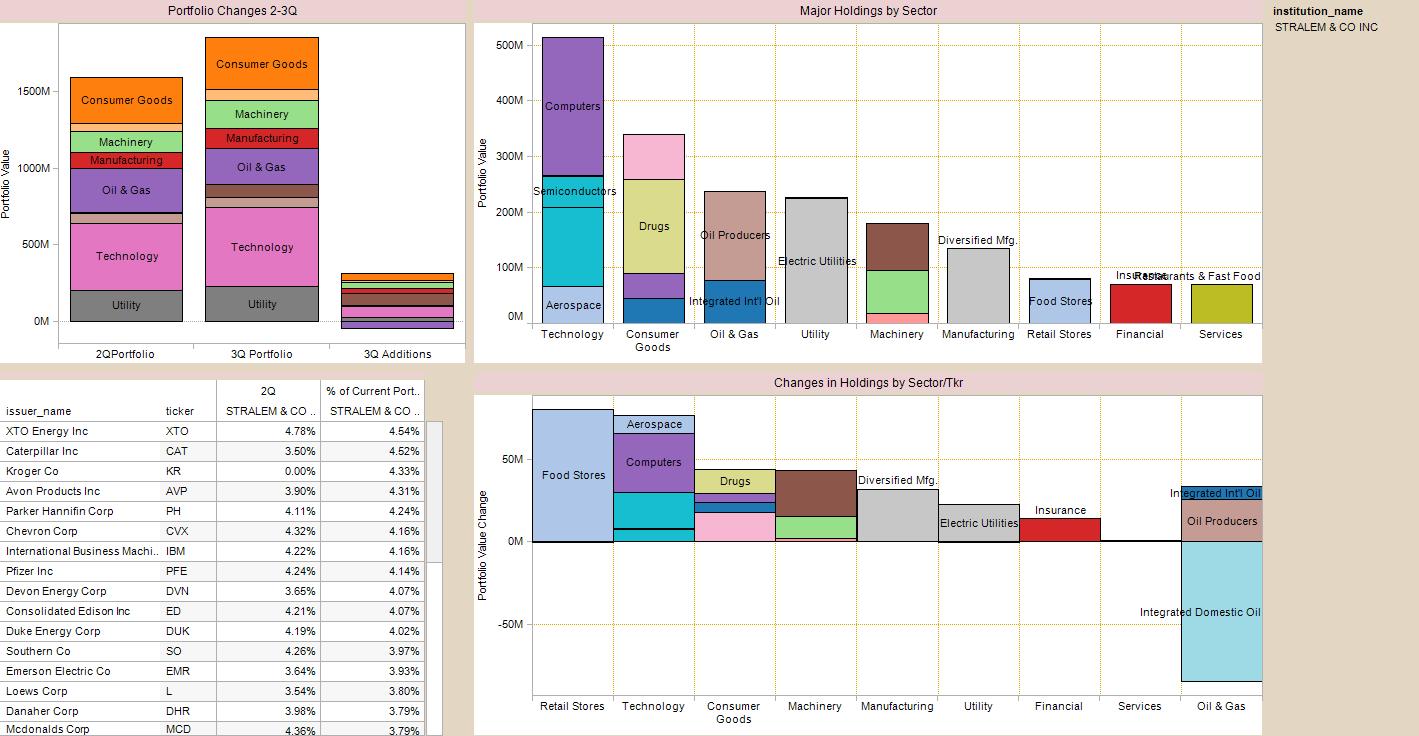Select Oil Producers segment in Major Holdings chart
1419x736 pixels.
pyautogui.click(x=735, y=235)
